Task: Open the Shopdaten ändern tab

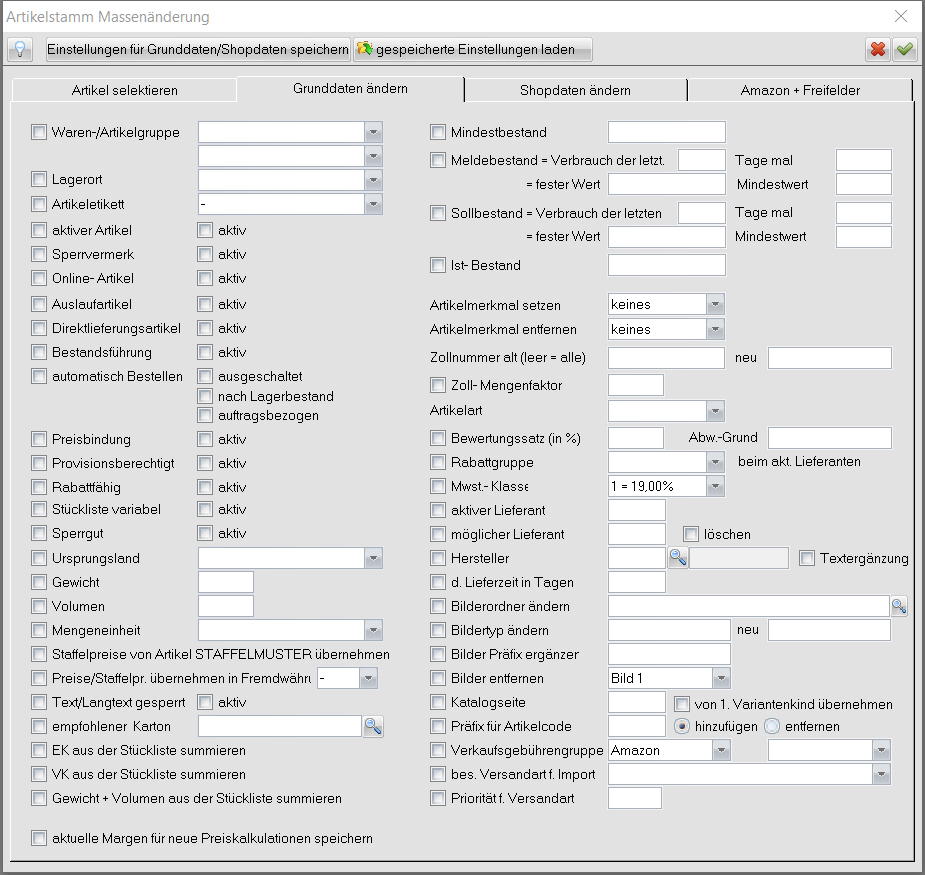Action: coord(575,90)
